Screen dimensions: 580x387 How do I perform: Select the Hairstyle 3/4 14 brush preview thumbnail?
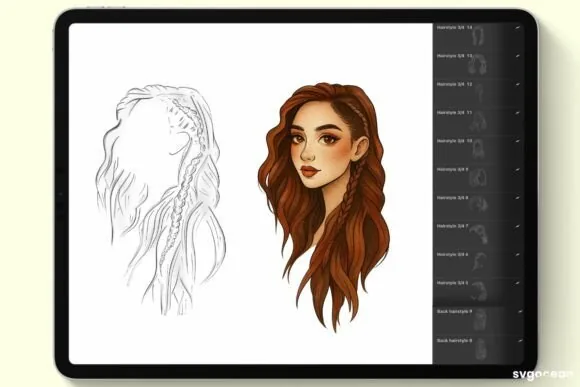tap(478, 36)
